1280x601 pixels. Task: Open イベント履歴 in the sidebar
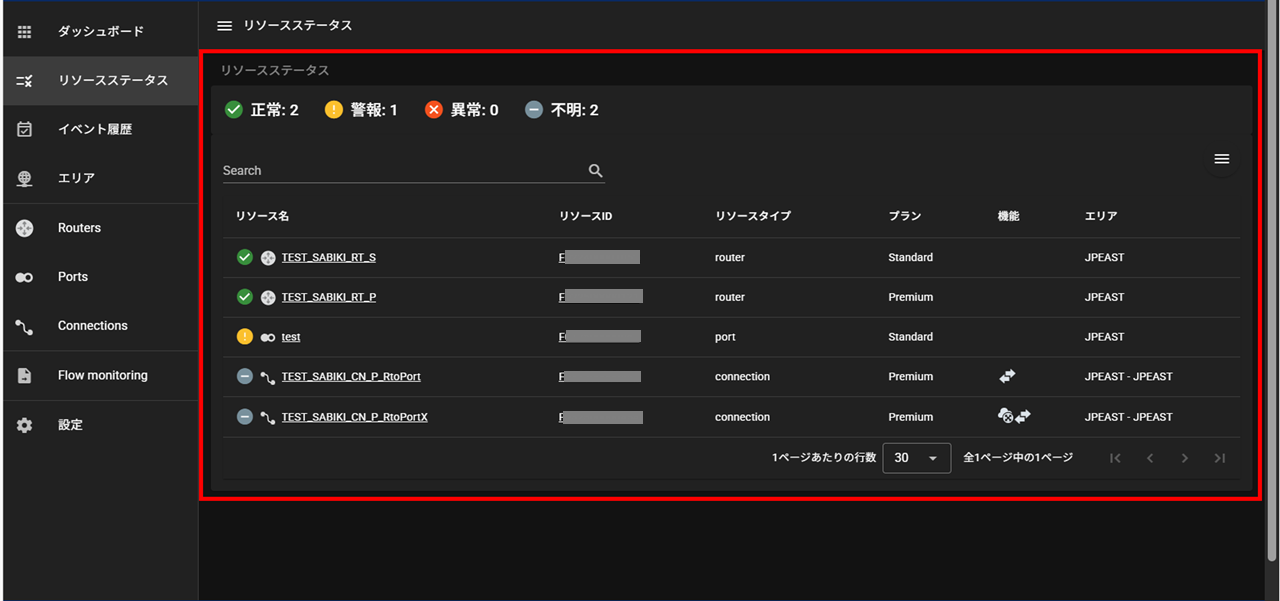95,129
